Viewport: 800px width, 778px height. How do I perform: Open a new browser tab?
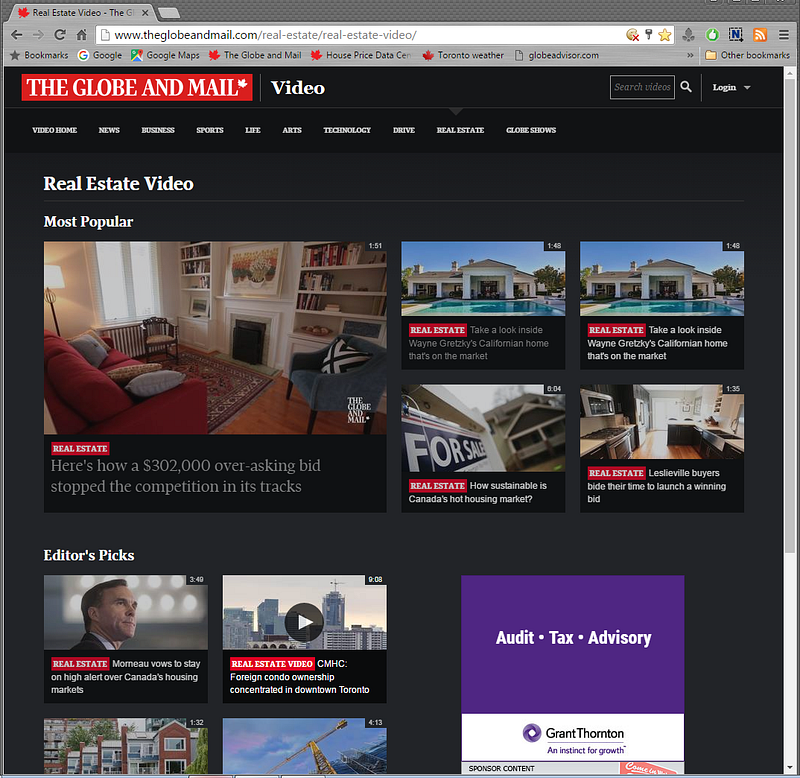[x=168, y=13]
